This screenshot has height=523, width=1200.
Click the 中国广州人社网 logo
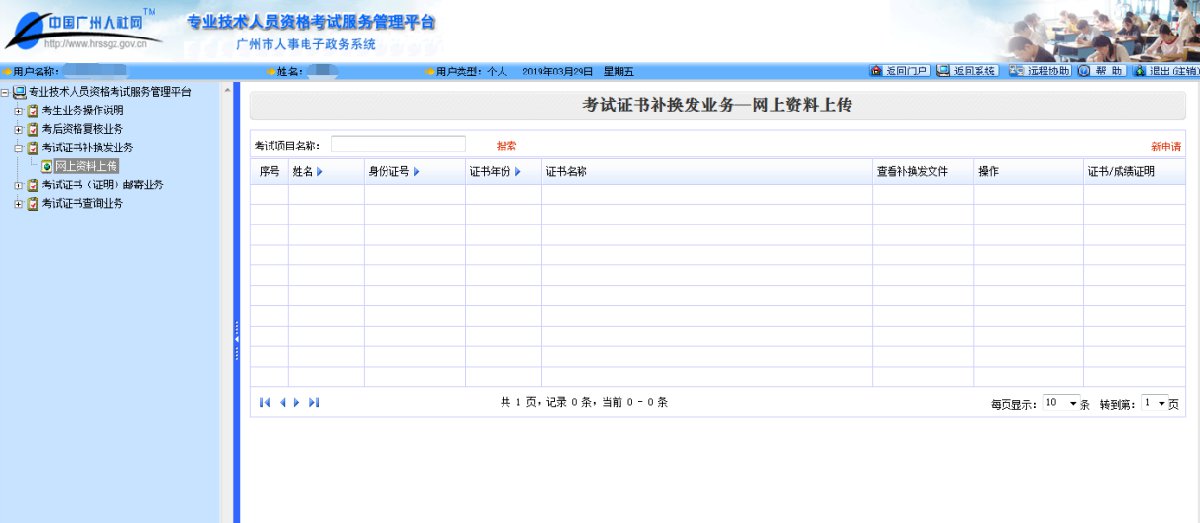[x=80, y=28]
